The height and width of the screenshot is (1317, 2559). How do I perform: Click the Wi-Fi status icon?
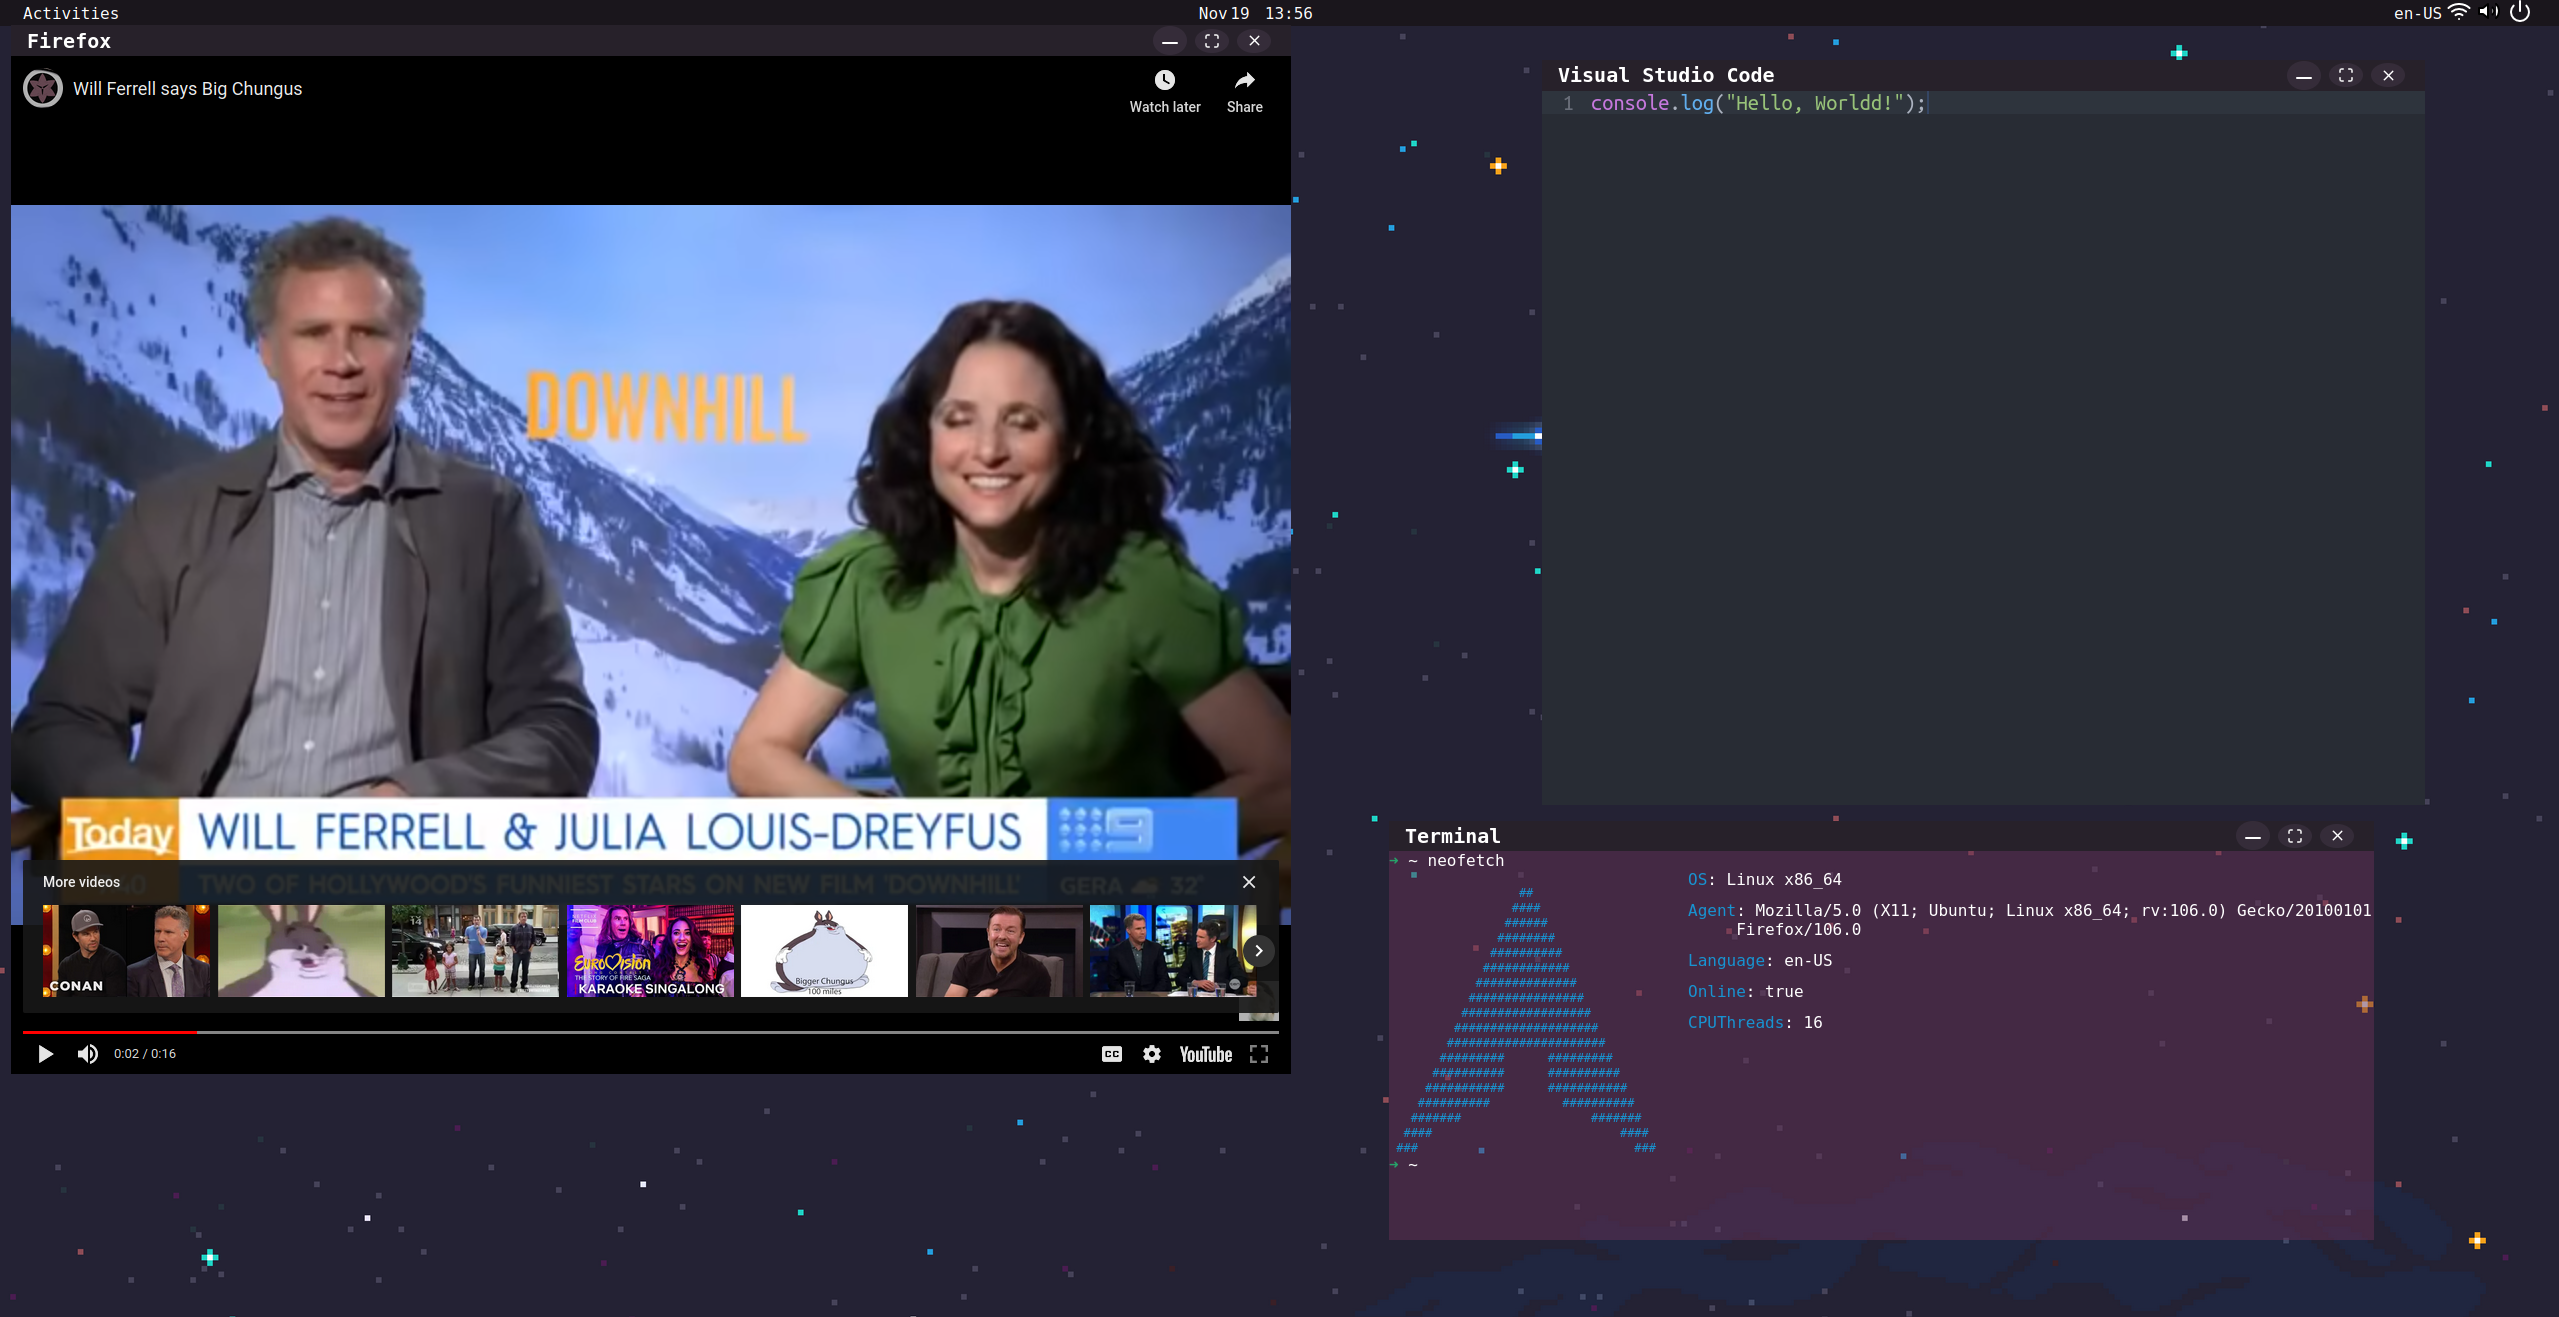click(x=2460, y=13)
